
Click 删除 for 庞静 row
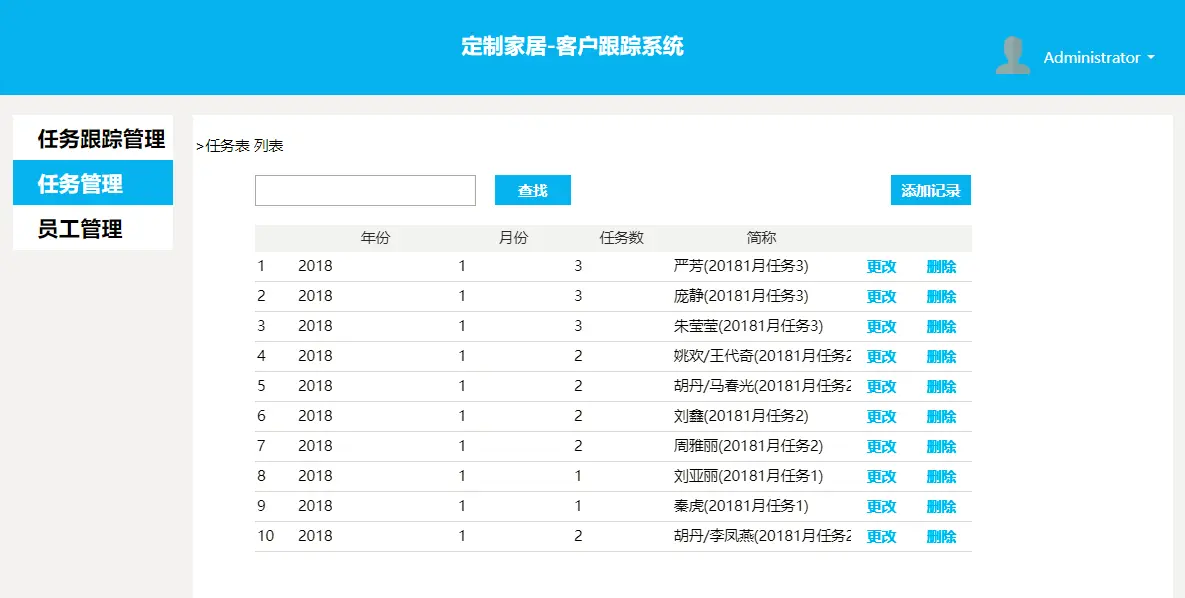(x=942, y=296)
